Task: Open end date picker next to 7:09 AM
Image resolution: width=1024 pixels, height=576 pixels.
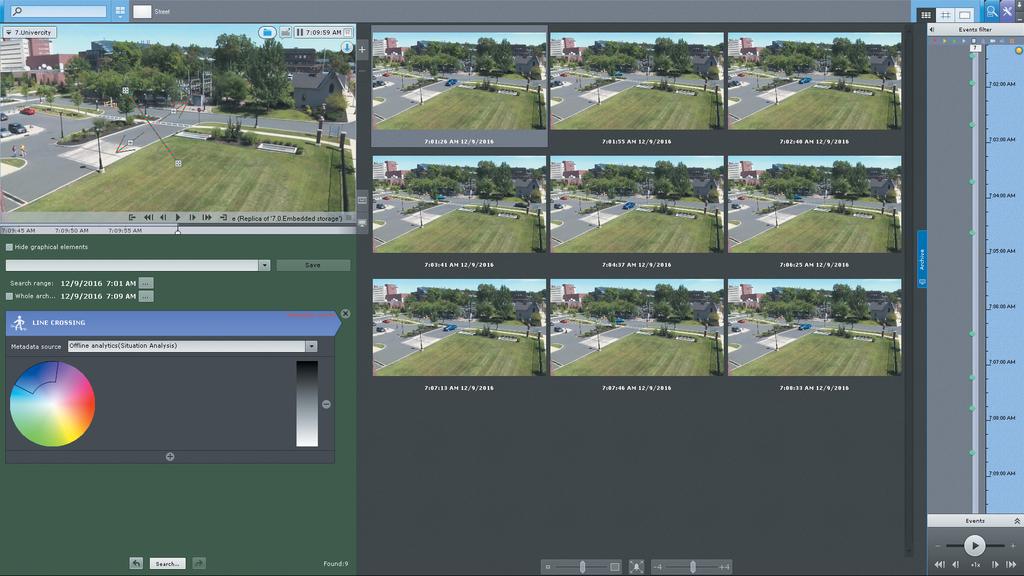Action: coord(146,296)
